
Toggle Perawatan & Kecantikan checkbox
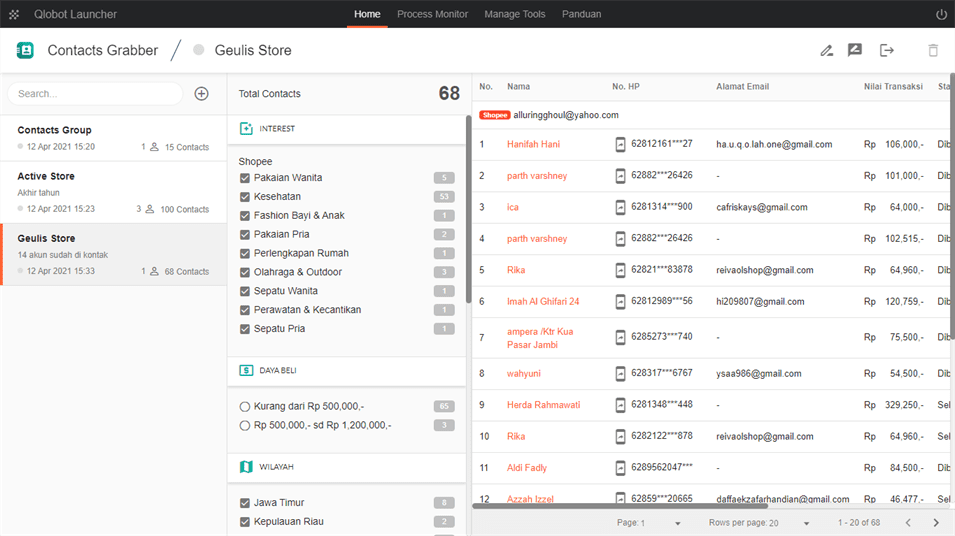coord(245,310)
